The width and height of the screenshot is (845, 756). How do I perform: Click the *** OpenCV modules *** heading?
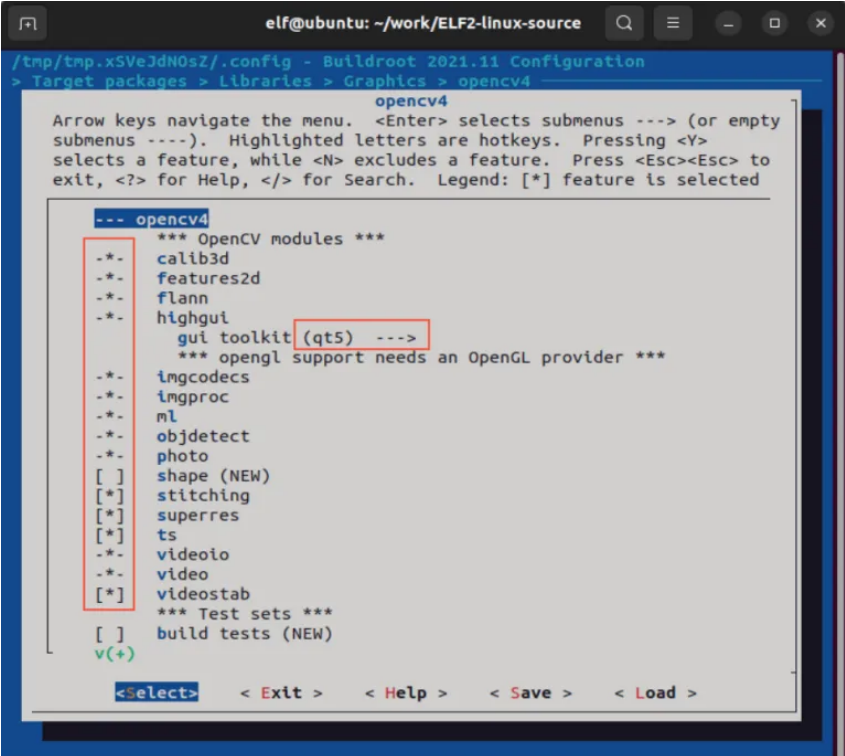pos(271,239)
